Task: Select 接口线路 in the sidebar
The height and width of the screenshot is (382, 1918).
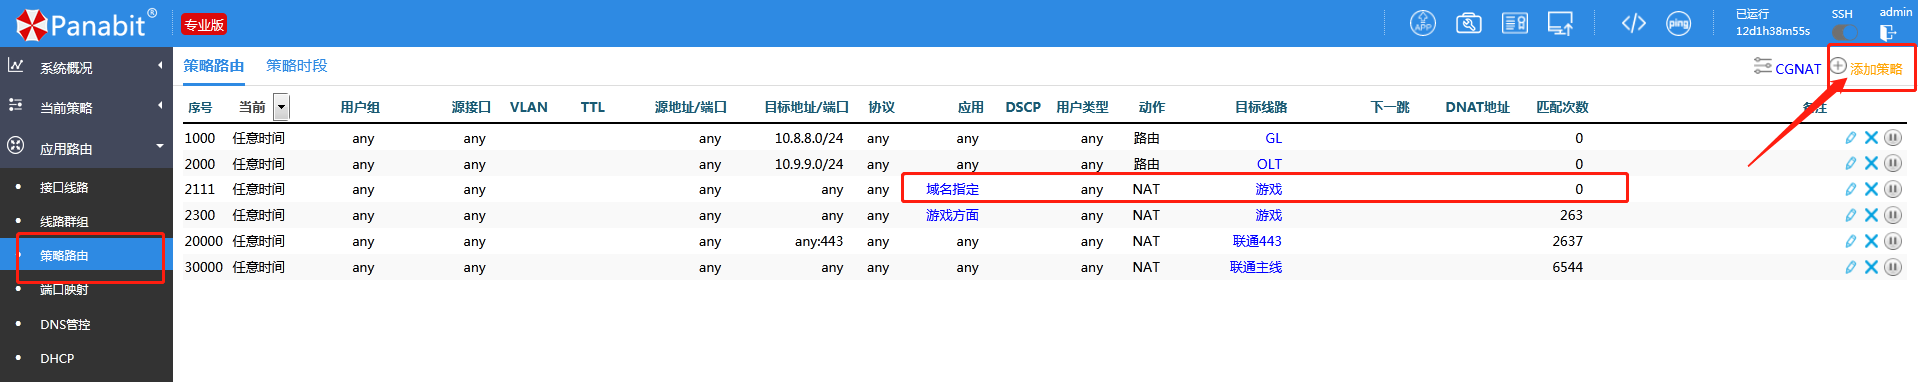Action: (x=64, y=187)
